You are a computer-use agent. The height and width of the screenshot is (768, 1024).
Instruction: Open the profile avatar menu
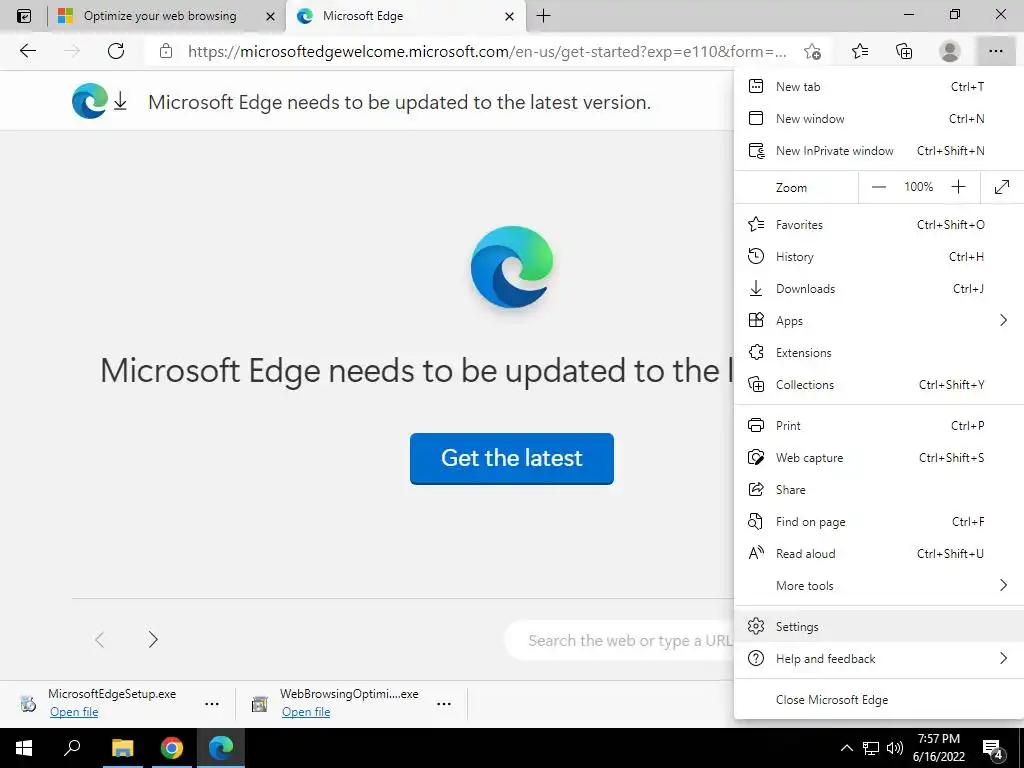(950, 51)
